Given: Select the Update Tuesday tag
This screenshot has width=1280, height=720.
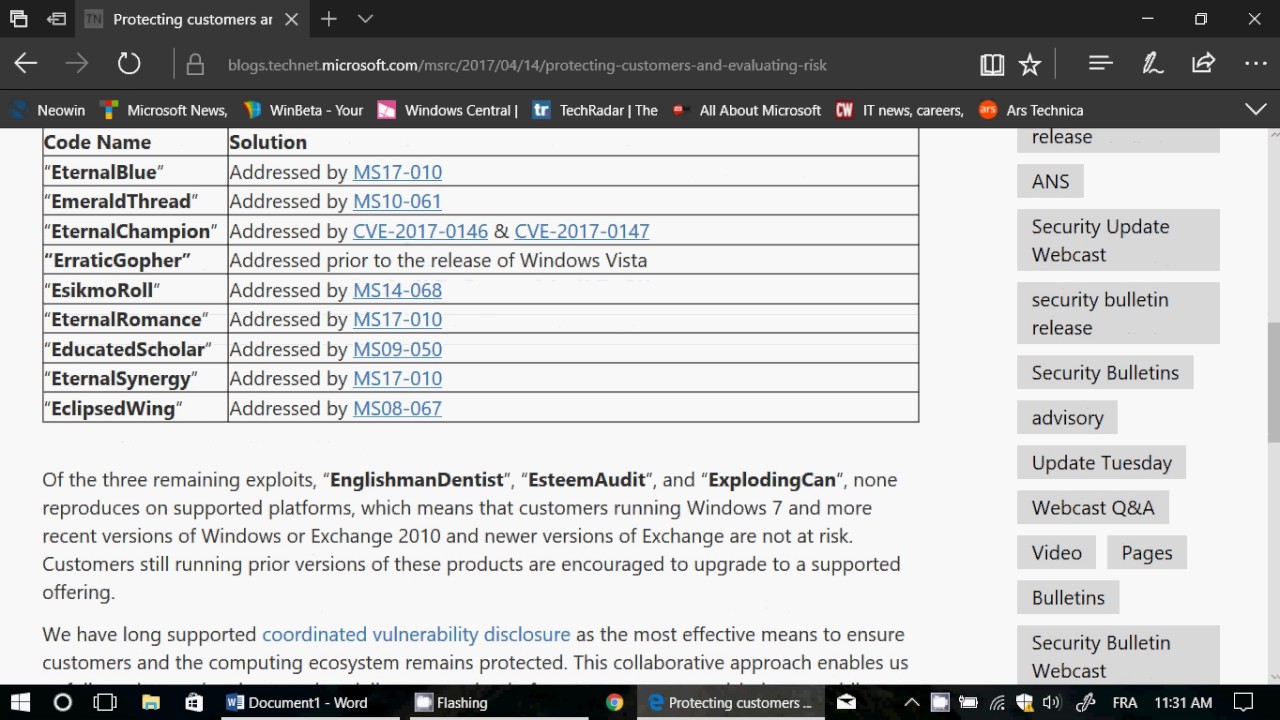Looking at the screenshot, I should (1101, 462).
